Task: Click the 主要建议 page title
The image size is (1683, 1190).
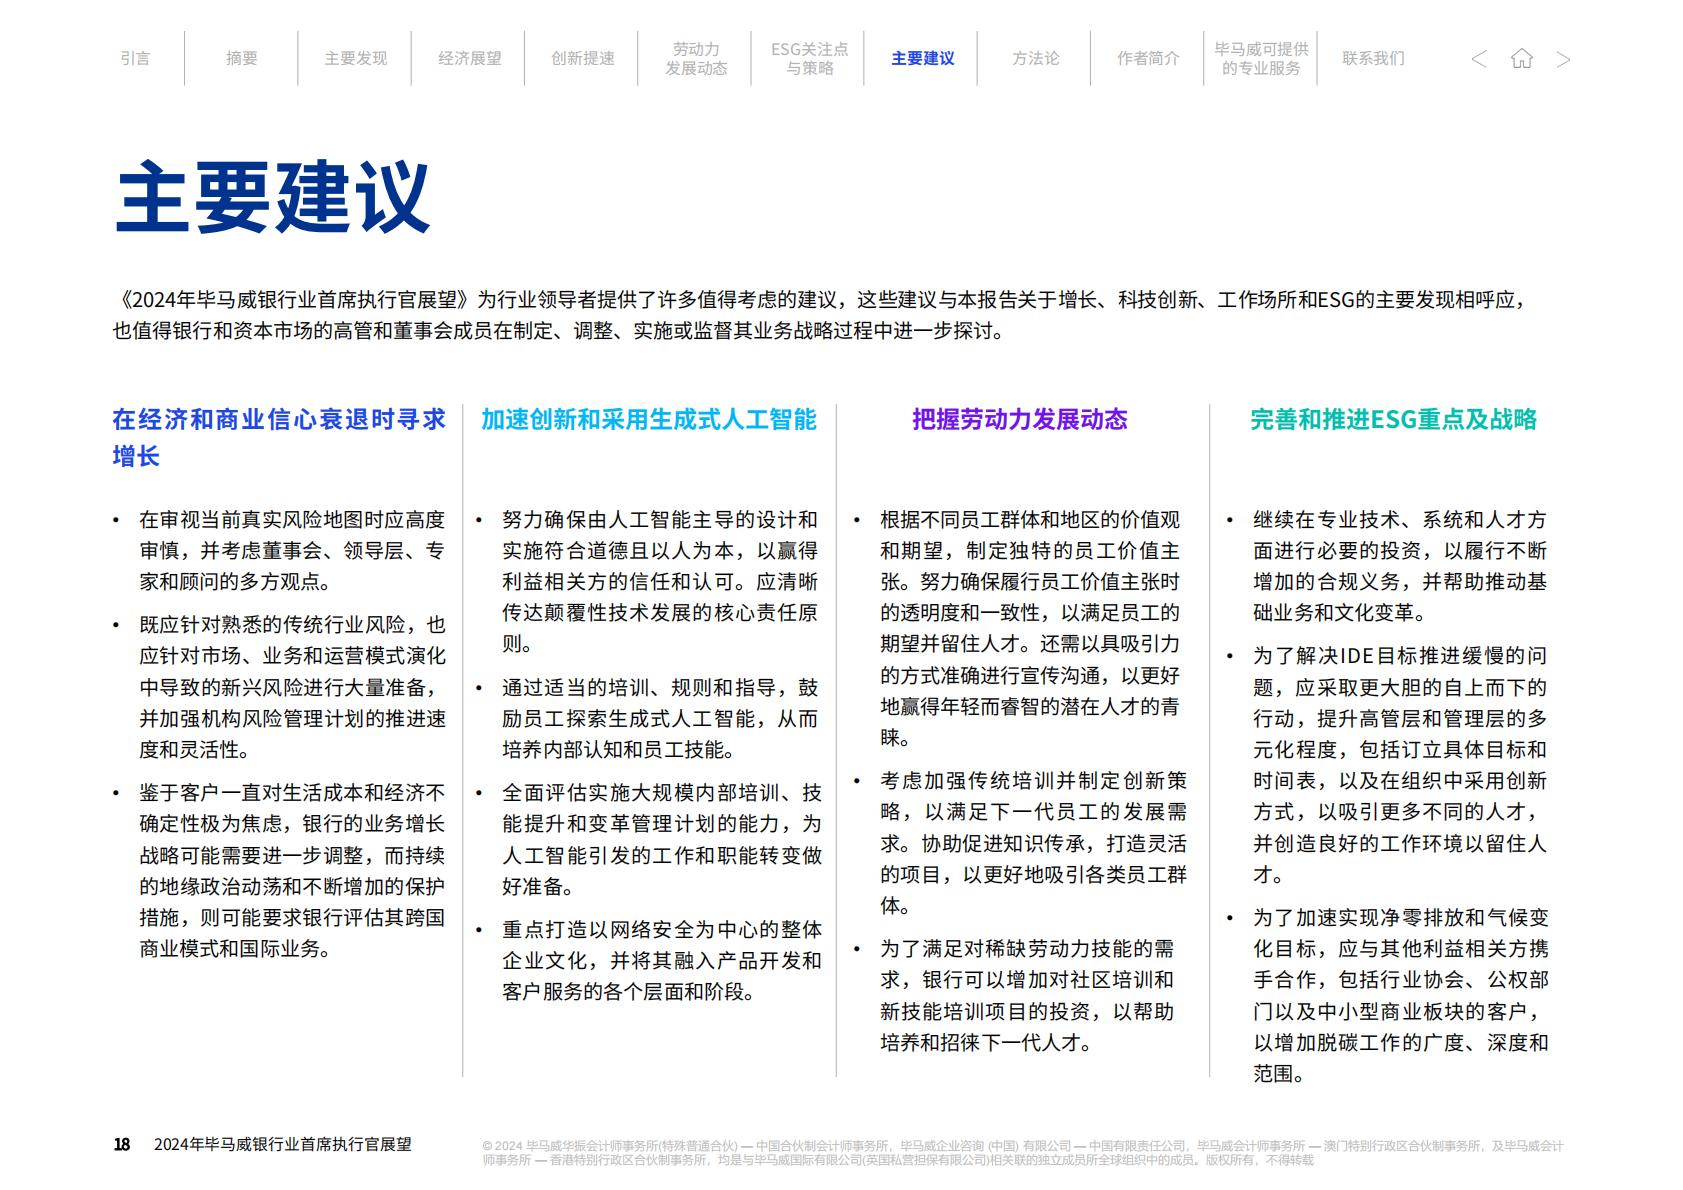Action: [272, 197]
